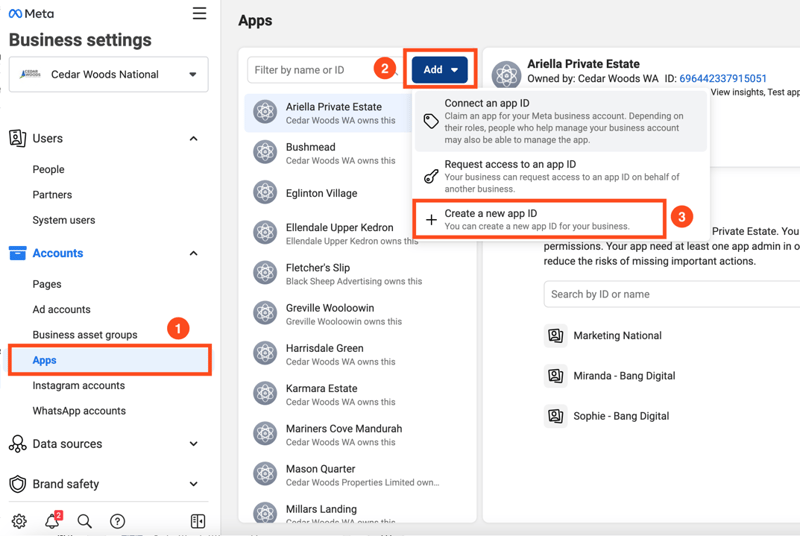Expand the Brand safety section
Image resolution: width=800 pixels, height=536 pixels.
point(193,484)
